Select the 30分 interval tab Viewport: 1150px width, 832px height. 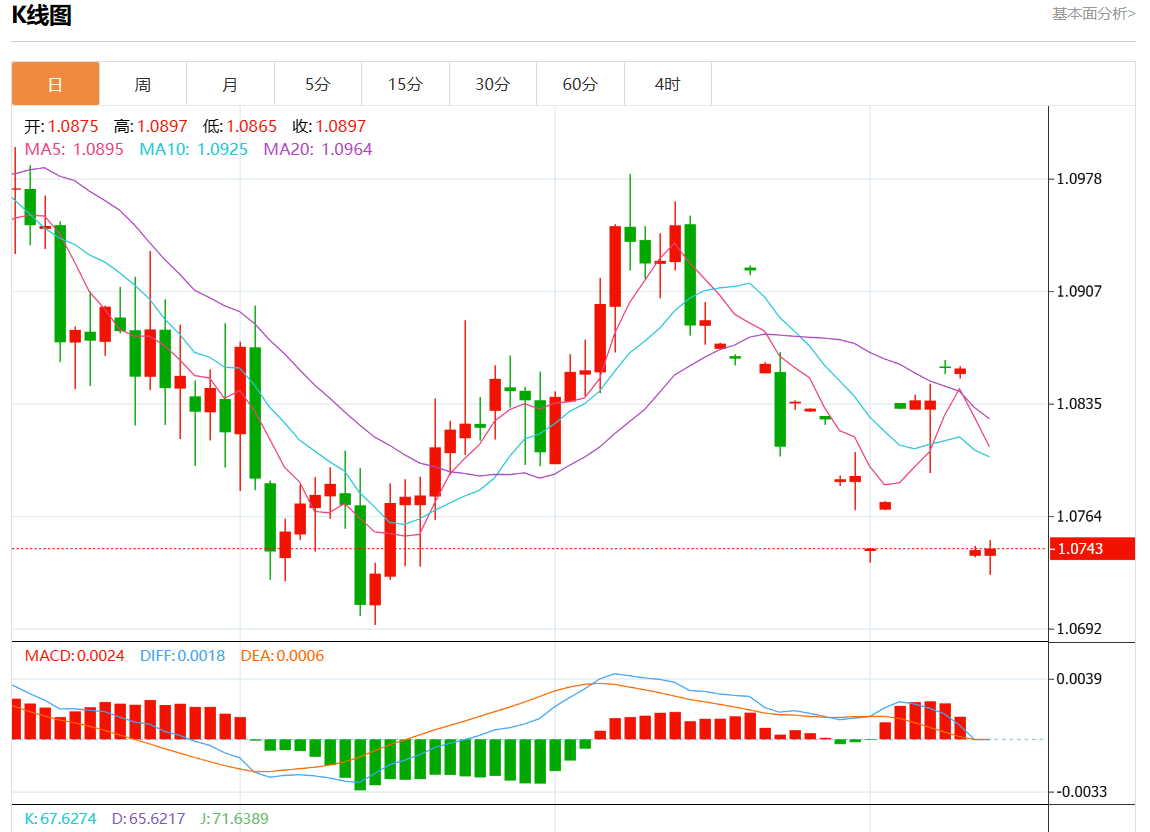point(492,84)
